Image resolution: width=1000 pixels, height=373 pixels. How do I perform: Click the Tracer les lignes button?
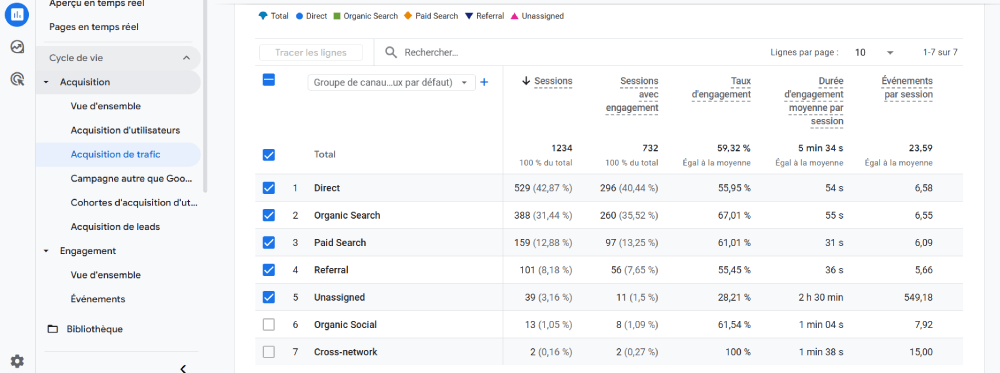click(311, 52)
